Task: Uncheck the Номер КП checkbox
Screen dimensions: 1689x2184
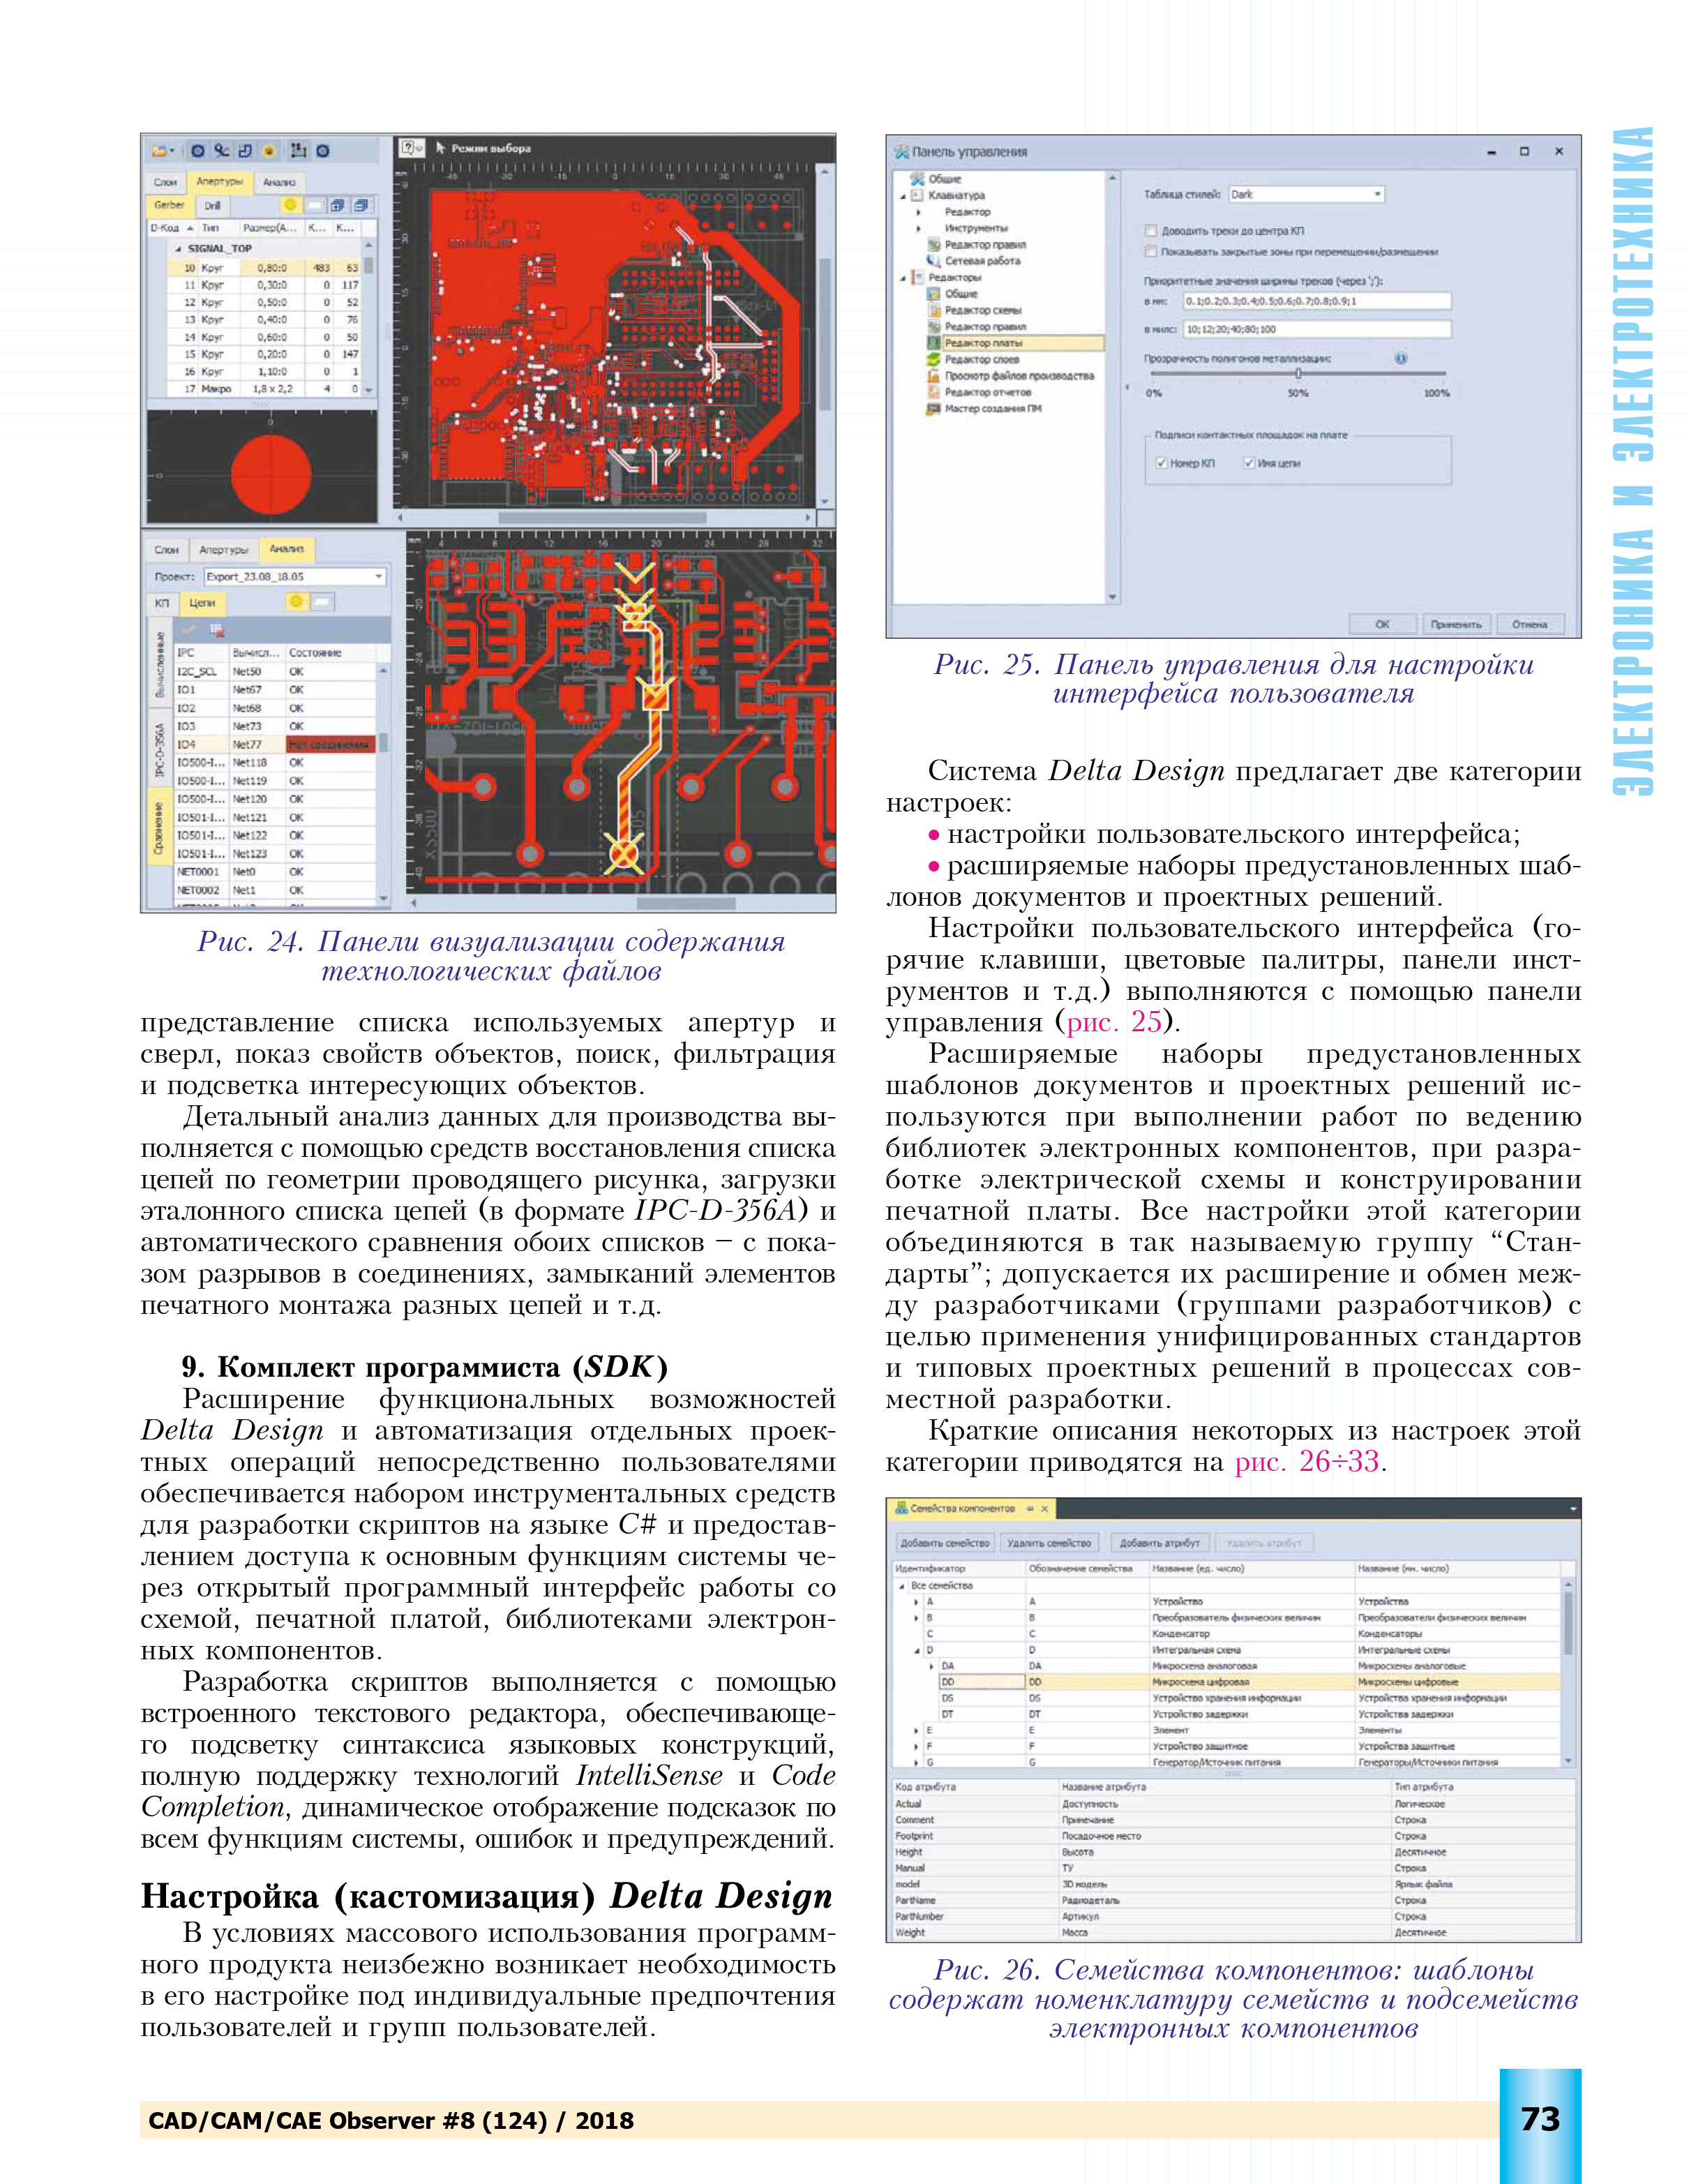Action: pos(1161,463)
